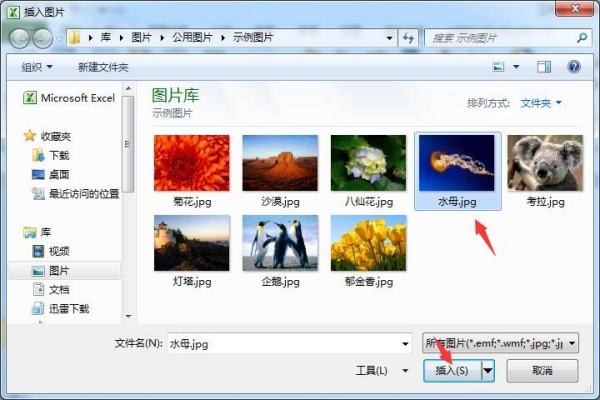Open the 组织 dropdown menu
Image resolution: width=600 pixels, height=400 pixels.
click(37, 67)
